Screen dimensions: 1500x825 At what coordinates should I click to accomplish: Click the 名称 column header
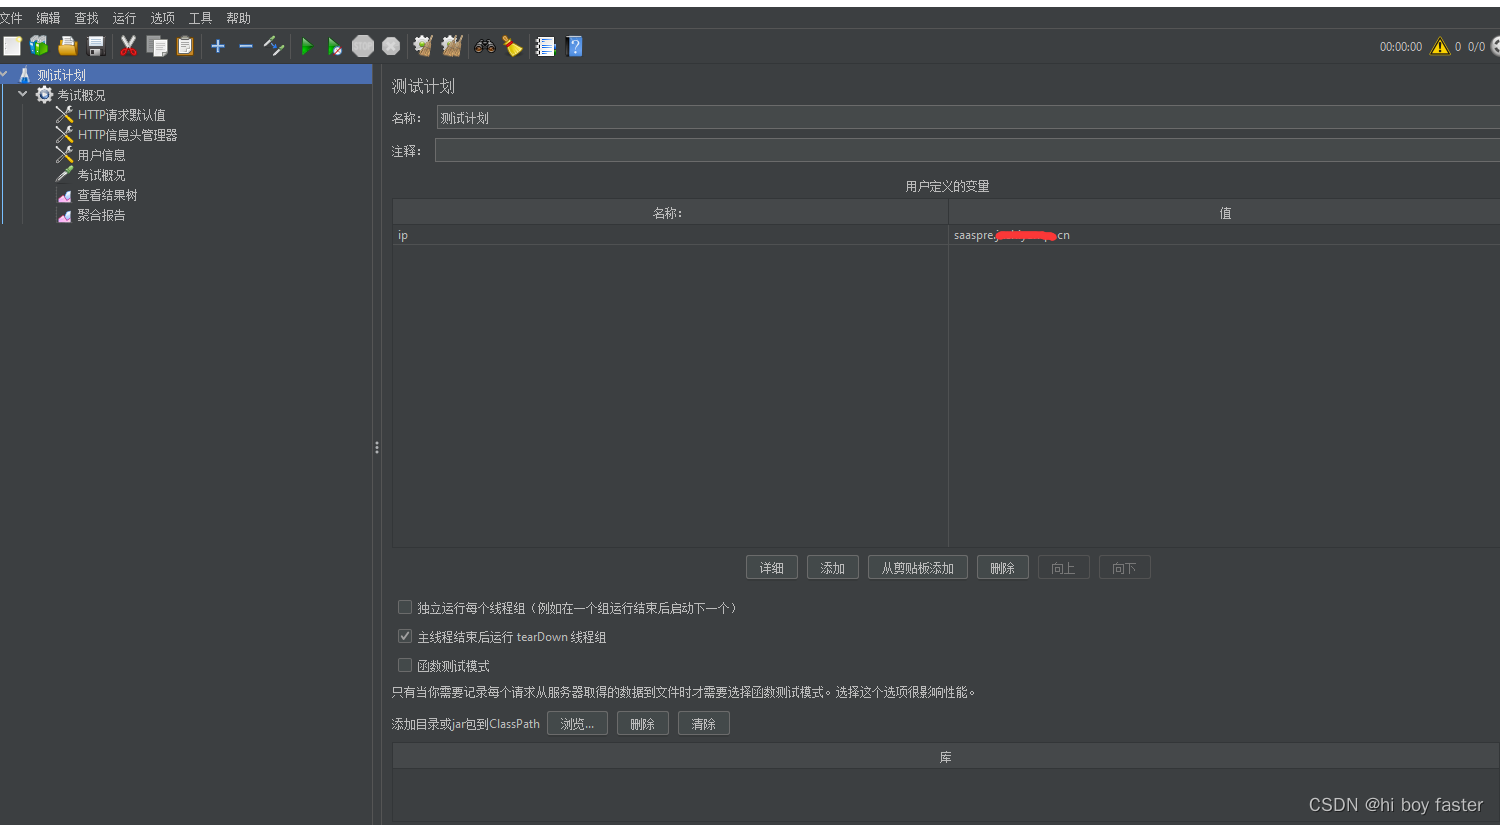click(670, 213)
